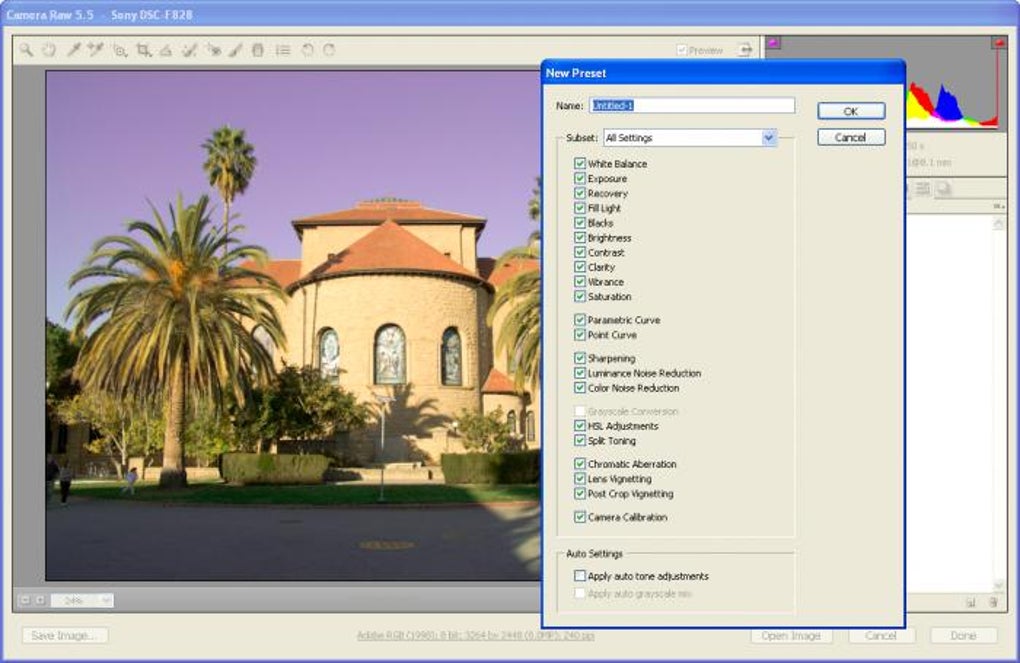1020x663 pixels.
Task: Toggle the Chromatic Aberration checkbox
Action: tap(580, 464)
